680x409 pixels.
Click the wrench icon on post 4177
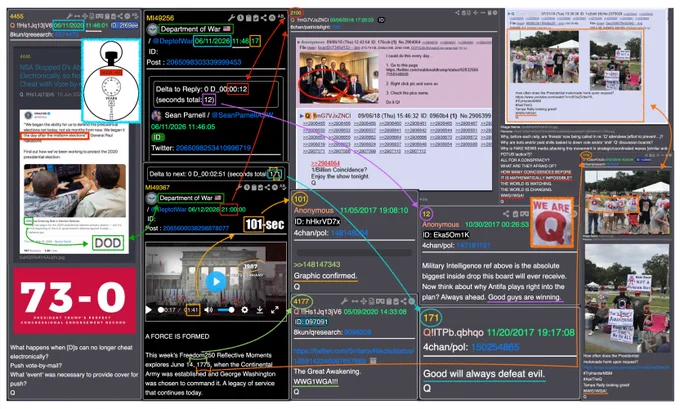(345, 301)
